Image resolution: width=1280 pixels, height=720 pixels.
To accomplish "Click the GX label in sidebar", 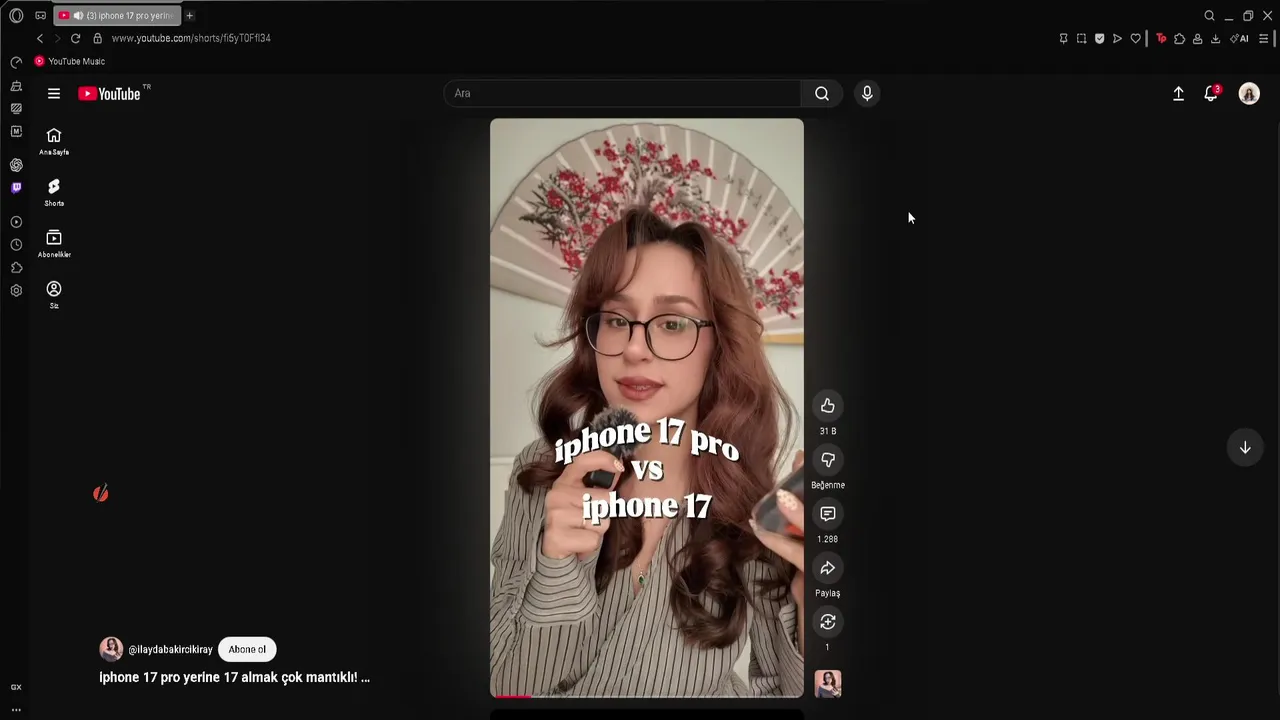I will [x=16, y=687].
